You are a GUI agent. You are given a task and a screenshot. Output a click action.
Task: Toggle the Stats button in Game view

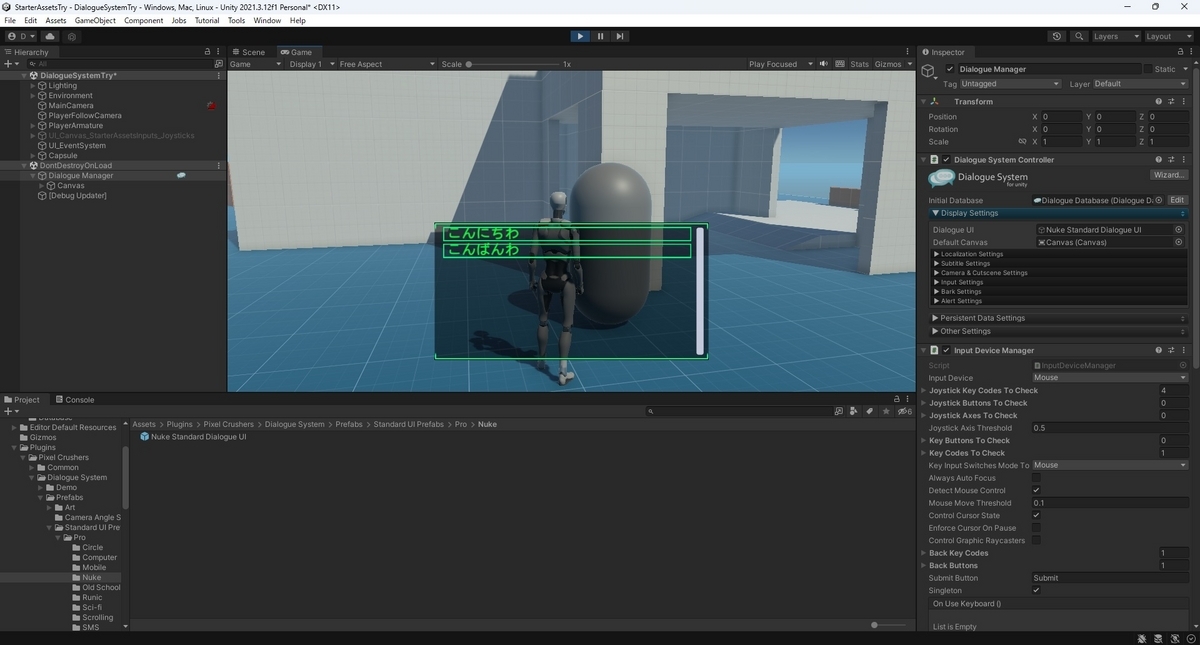tap(860, 64)
